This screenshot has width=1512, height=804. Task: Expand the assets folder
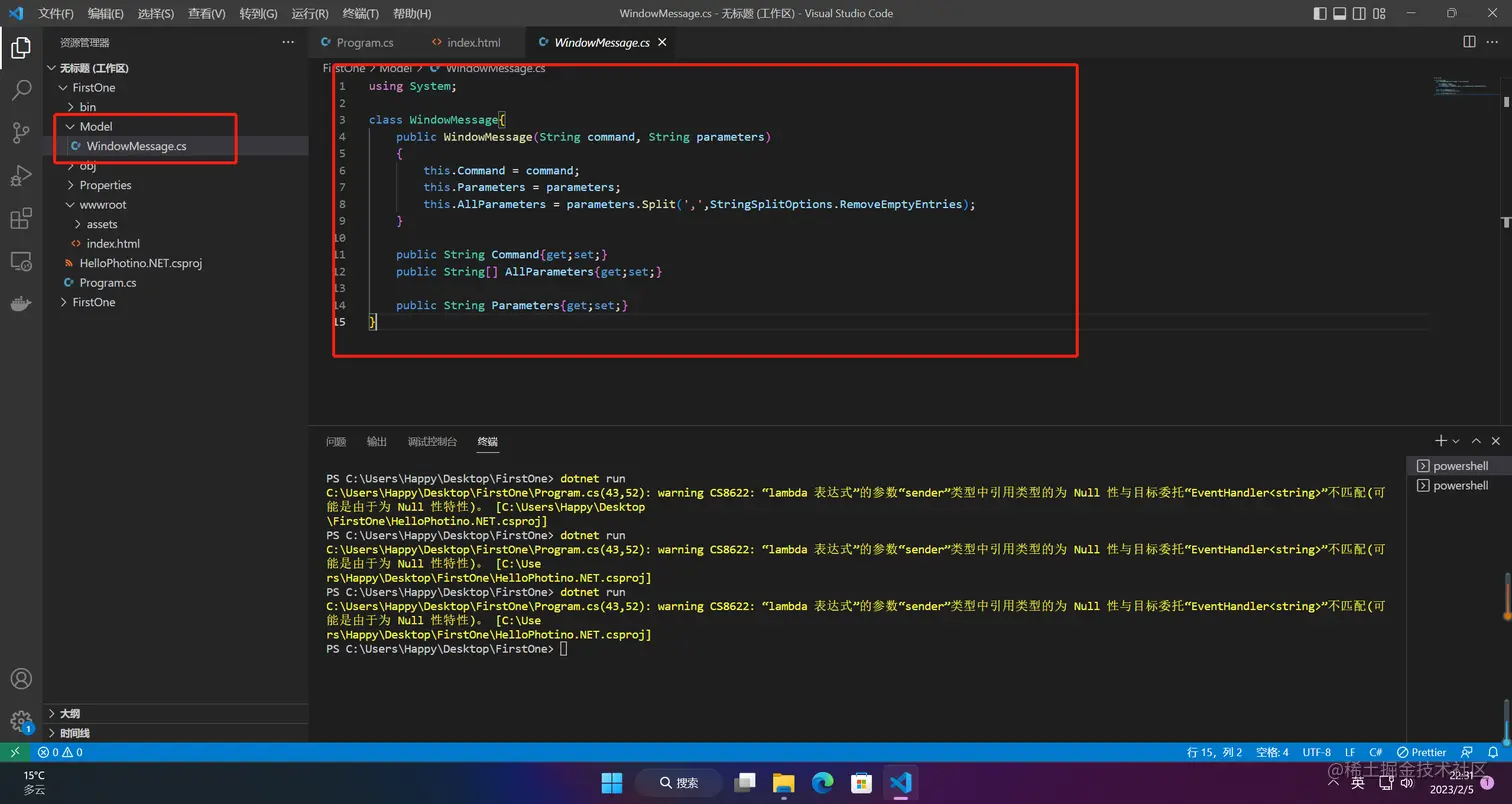coord(176,224)
